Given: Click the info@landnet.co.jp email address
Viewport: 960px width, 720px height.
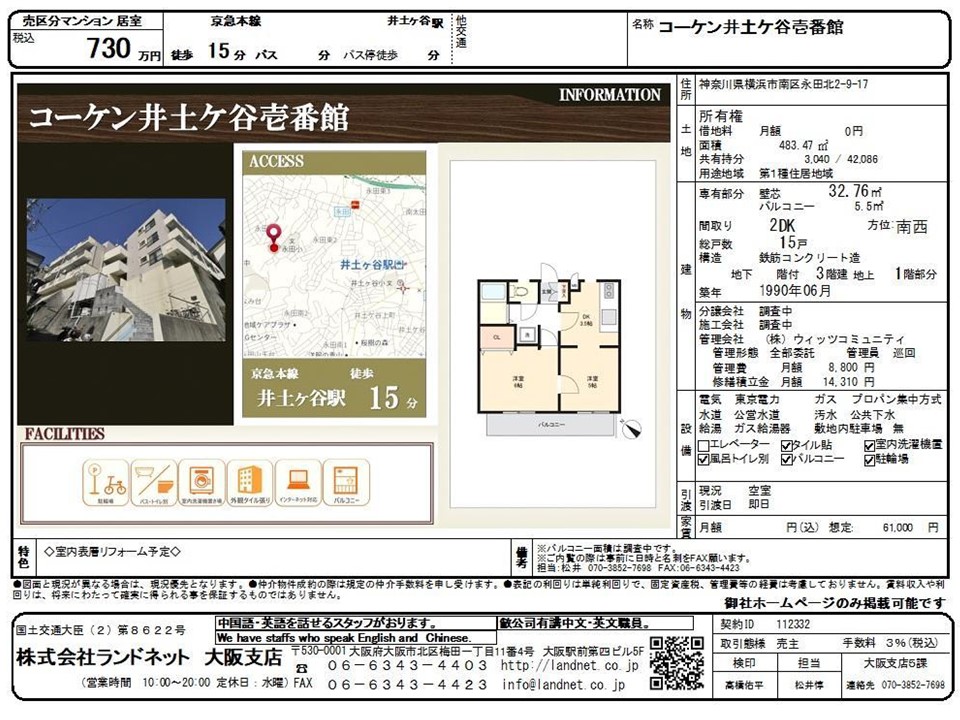Looking at the screenshot, I should 563,685.
